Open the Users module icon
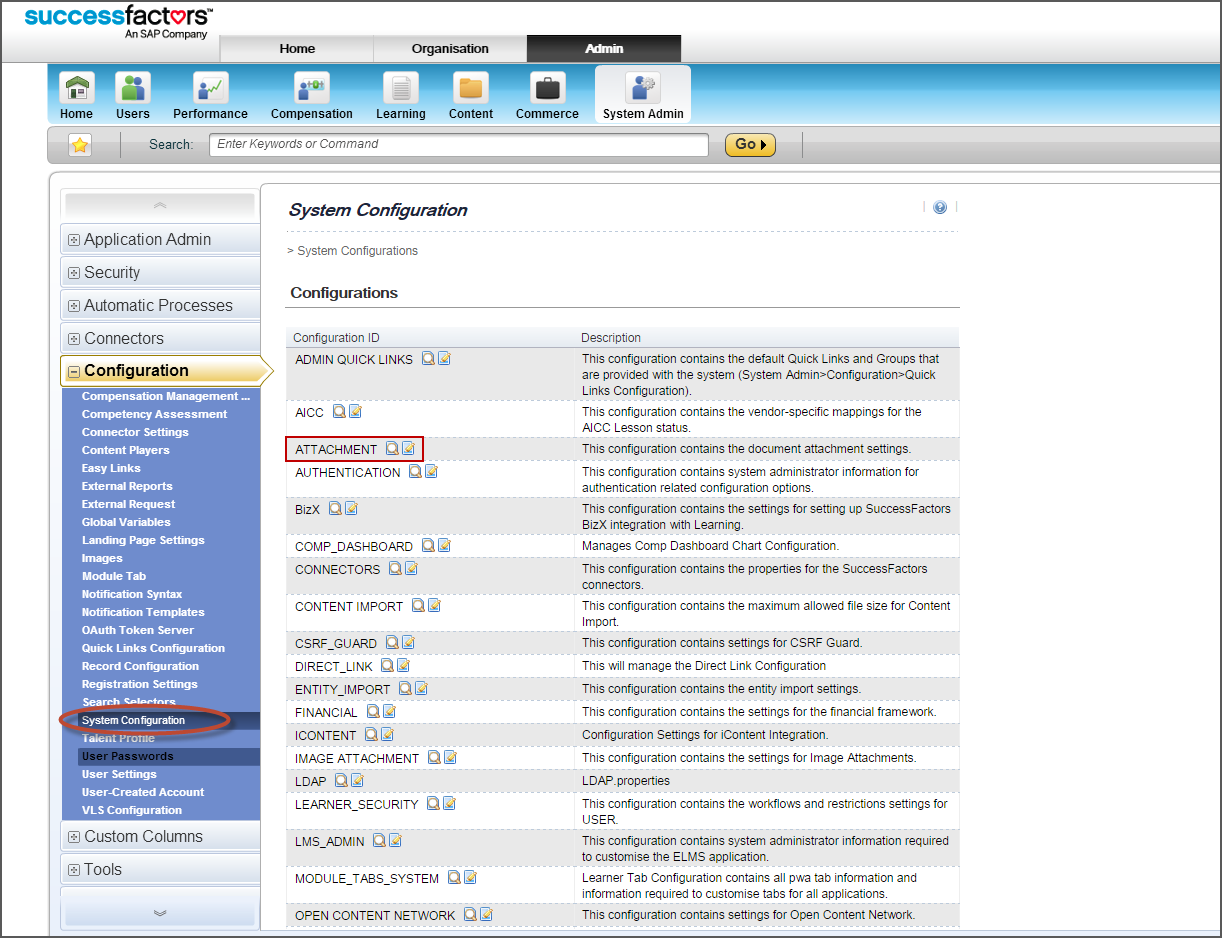This screenshot has height=938, width=1222. [x=133, y=88]
